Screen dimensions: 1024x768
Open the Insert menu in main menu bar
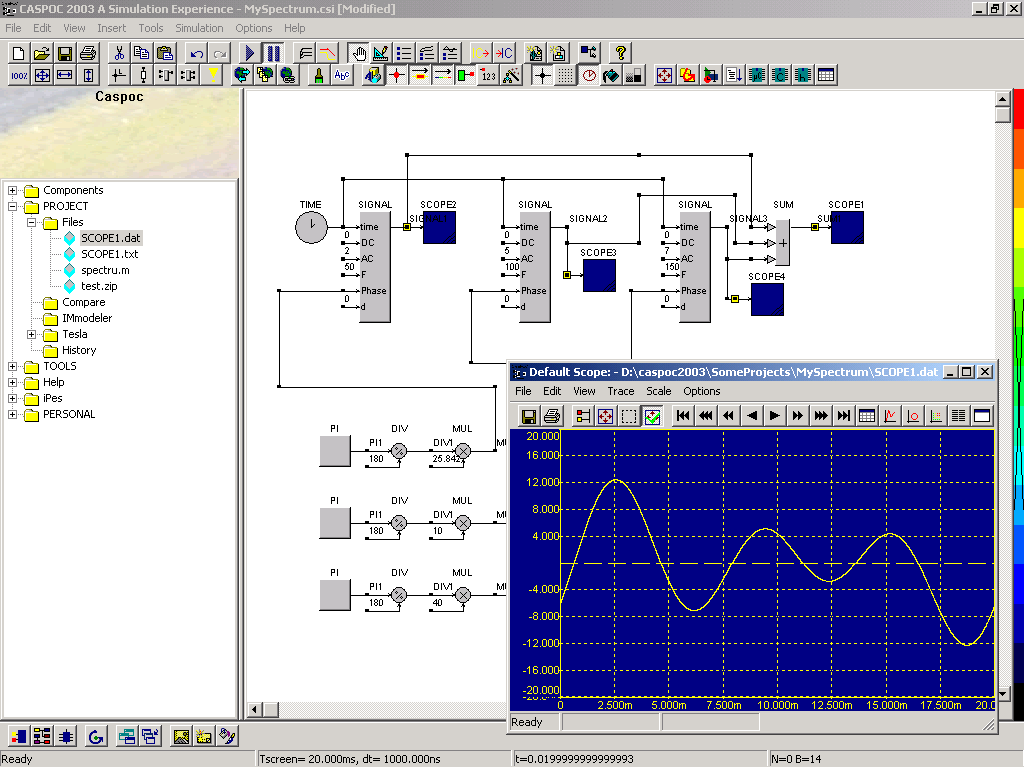pyautogui.click(x=112, y=28)
